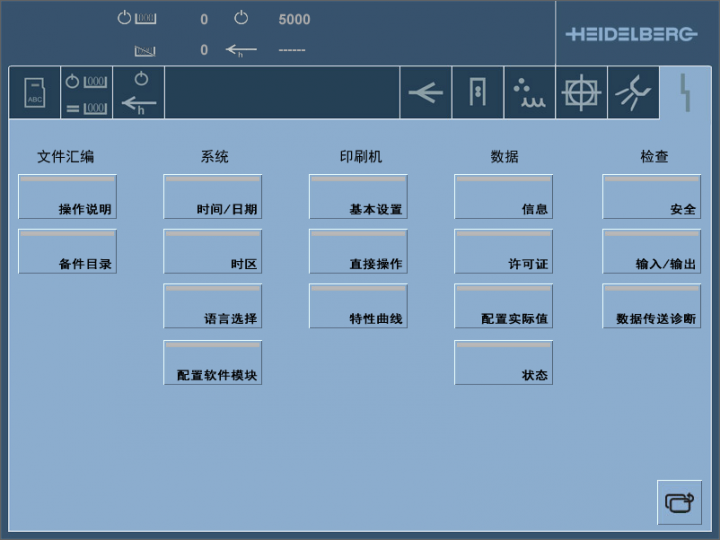Open 配置实际值 button
Screen dimensions: 720x540
tap(503, 306)
